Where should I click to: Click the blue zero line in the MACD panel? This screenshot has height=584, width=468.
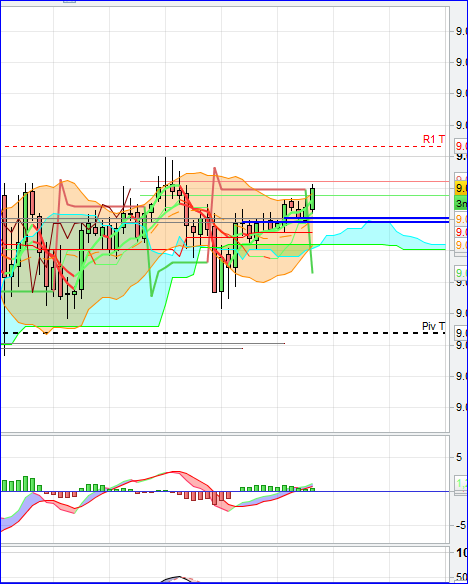pyautogui.click(x=225, y=491)
